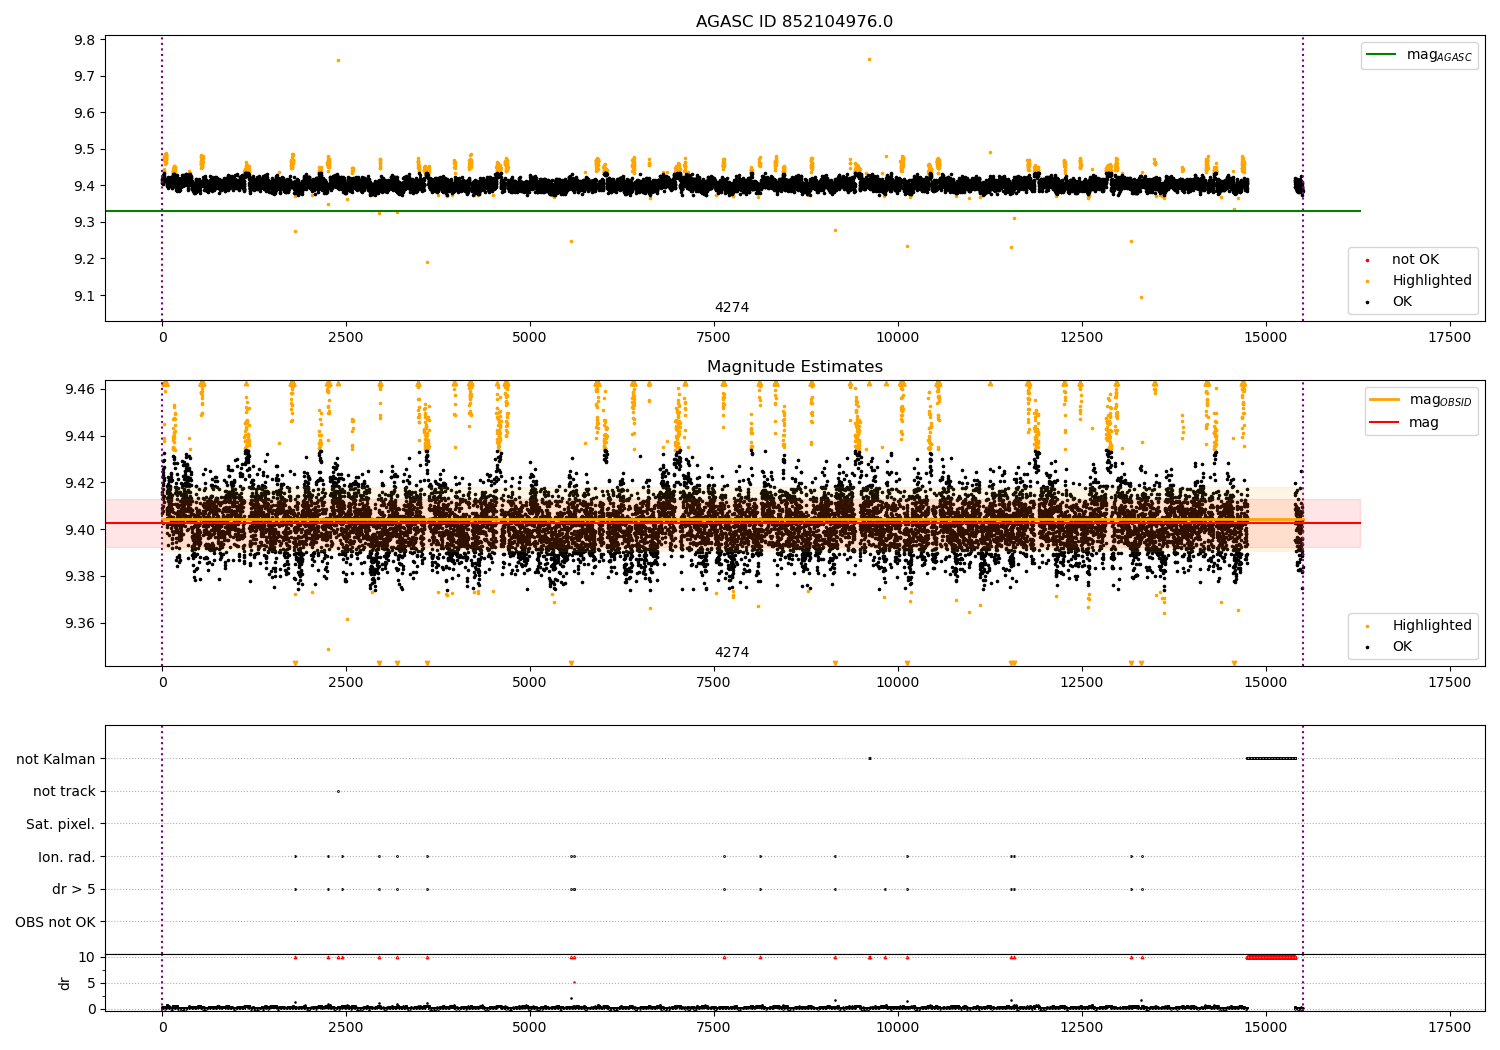This screenshot has height=1050, width=1500.
Task: Click the isolated not track marker point
Action: pos(338,791)
